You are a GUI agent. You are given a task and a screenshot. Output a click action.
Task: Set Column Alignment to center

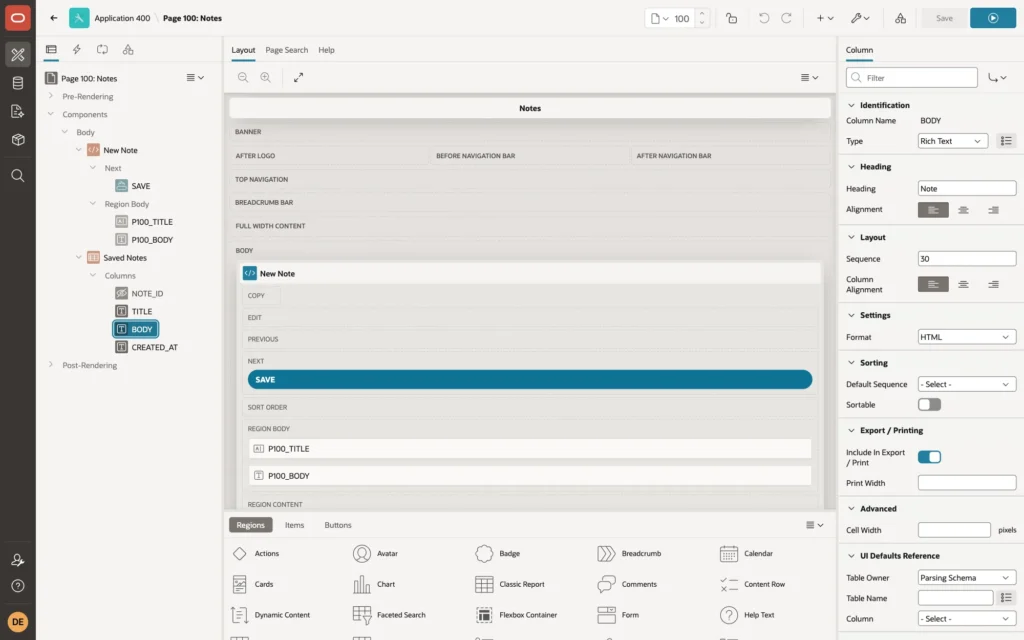(963, 284)
